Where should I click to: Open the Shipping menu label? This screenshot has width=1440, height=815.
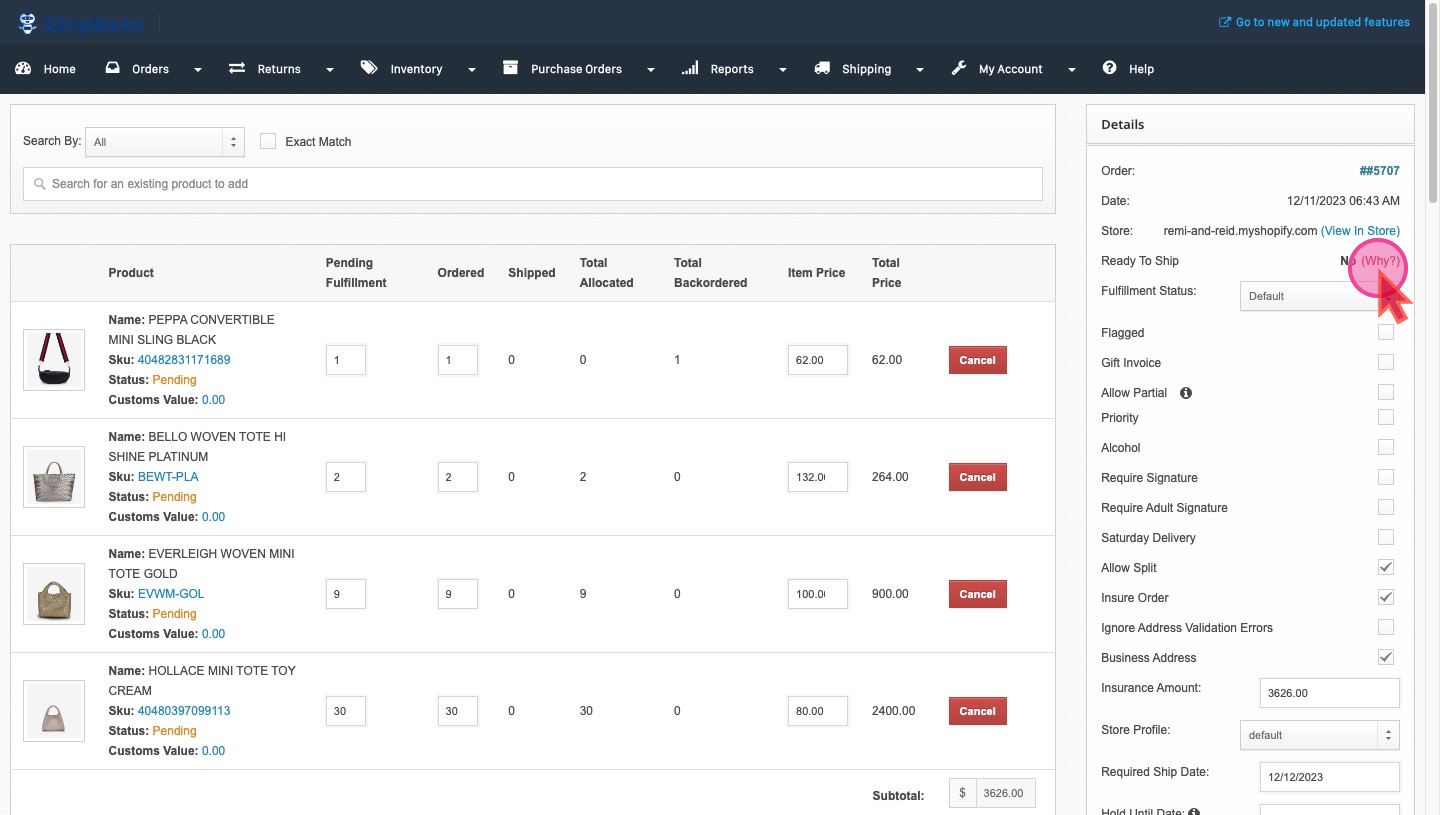(866, 69)
